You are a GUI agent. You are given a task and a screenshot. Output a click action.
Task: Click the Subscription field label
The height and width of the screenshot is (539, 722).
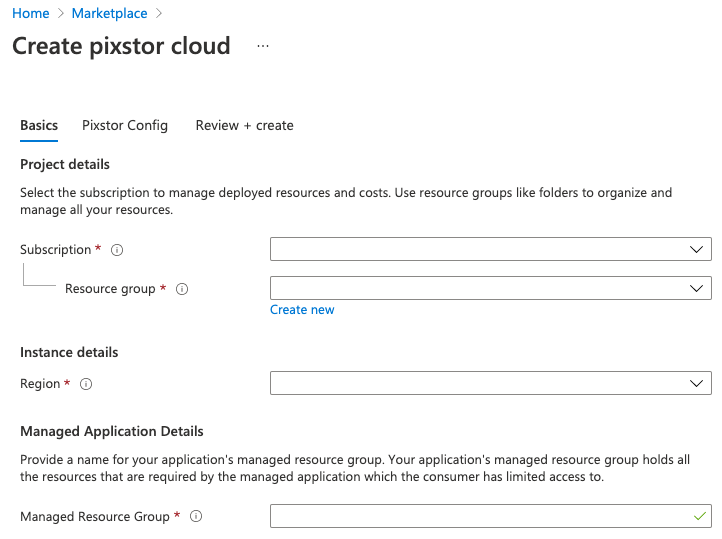coord(56,249)
